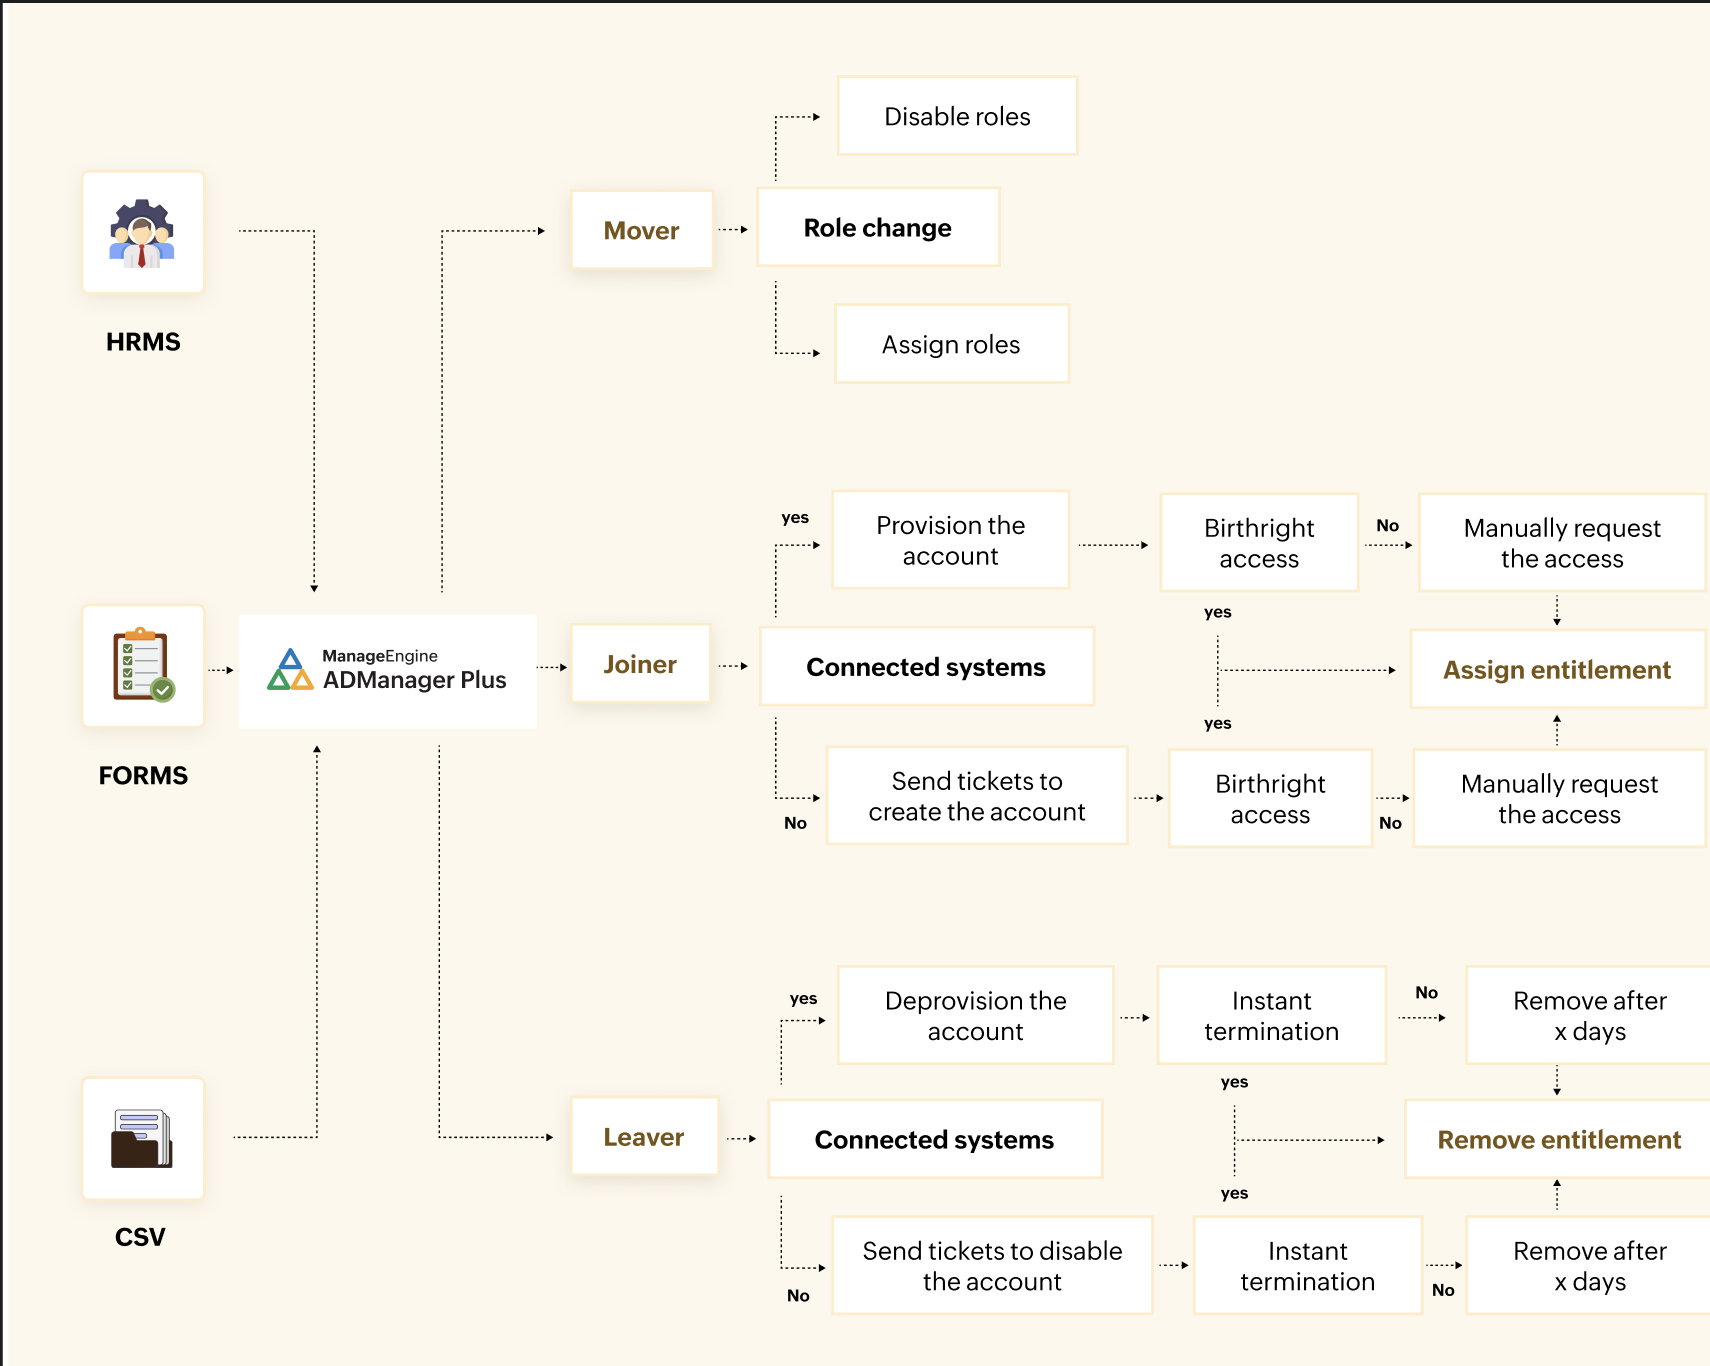Select the FORMS clipboard icon
1710x1366 pixels.
coord(143,667)
